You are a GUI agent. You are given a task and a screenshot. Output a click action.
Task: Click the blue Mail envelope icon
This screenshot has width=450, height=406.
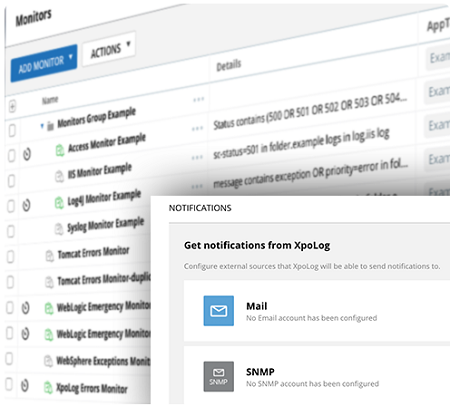pyautogui.click(x=219, y=311)
